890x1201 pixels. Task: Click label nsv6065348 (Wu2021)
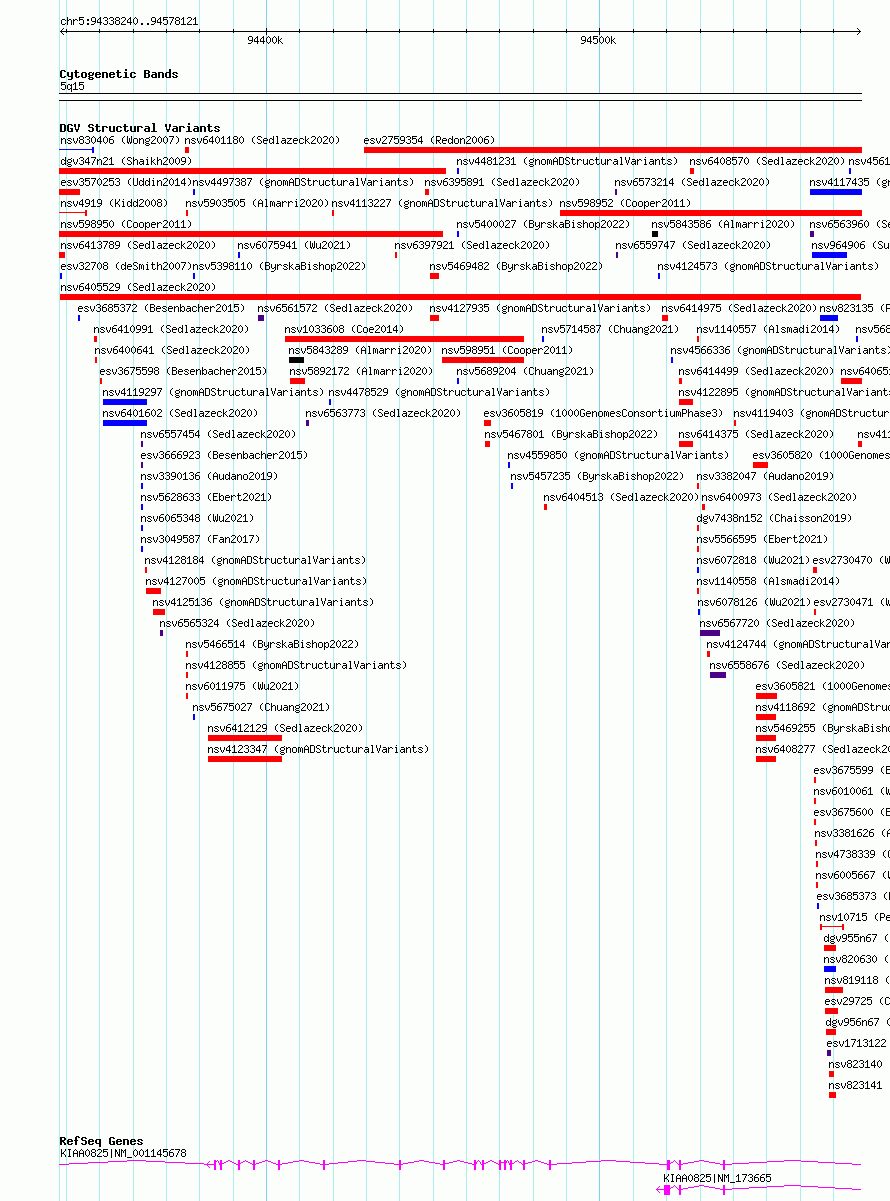coord(197,518)
